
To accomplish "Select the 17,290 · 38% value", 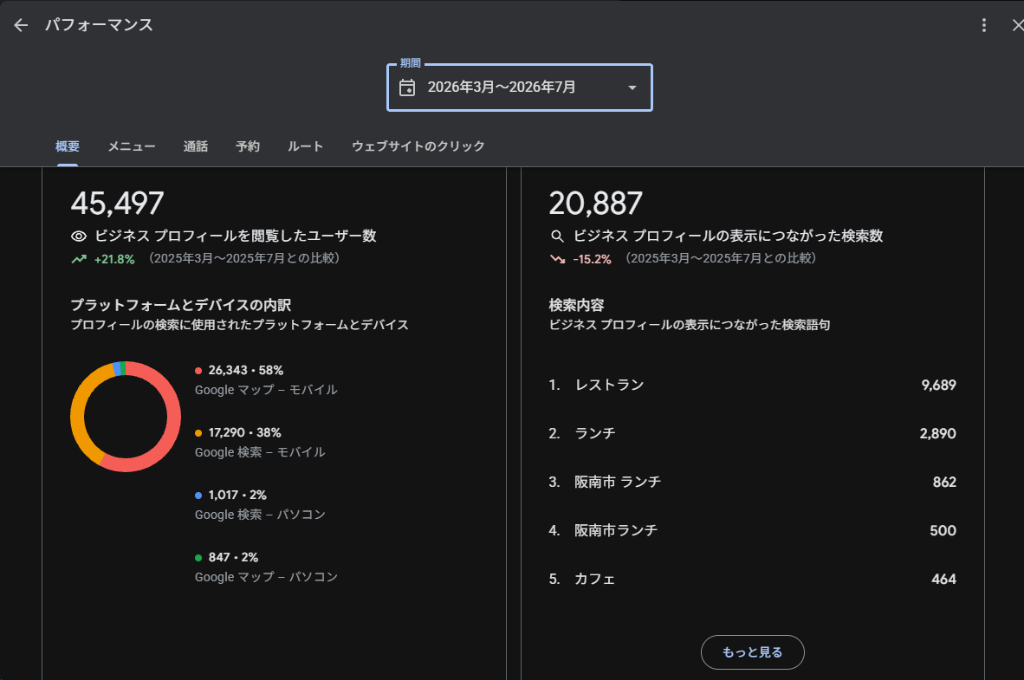I will [x=245, y=433].
